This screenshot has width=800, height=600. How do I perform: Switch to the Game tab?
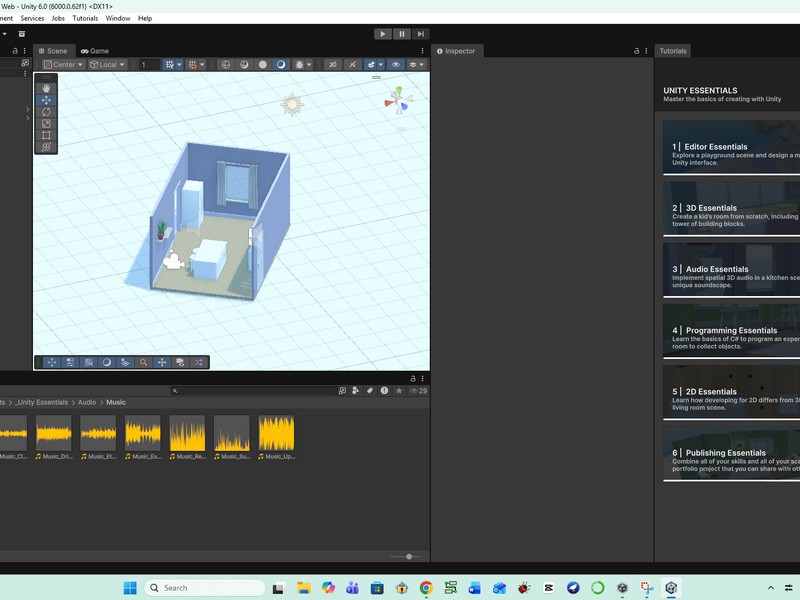click(95, 51)
